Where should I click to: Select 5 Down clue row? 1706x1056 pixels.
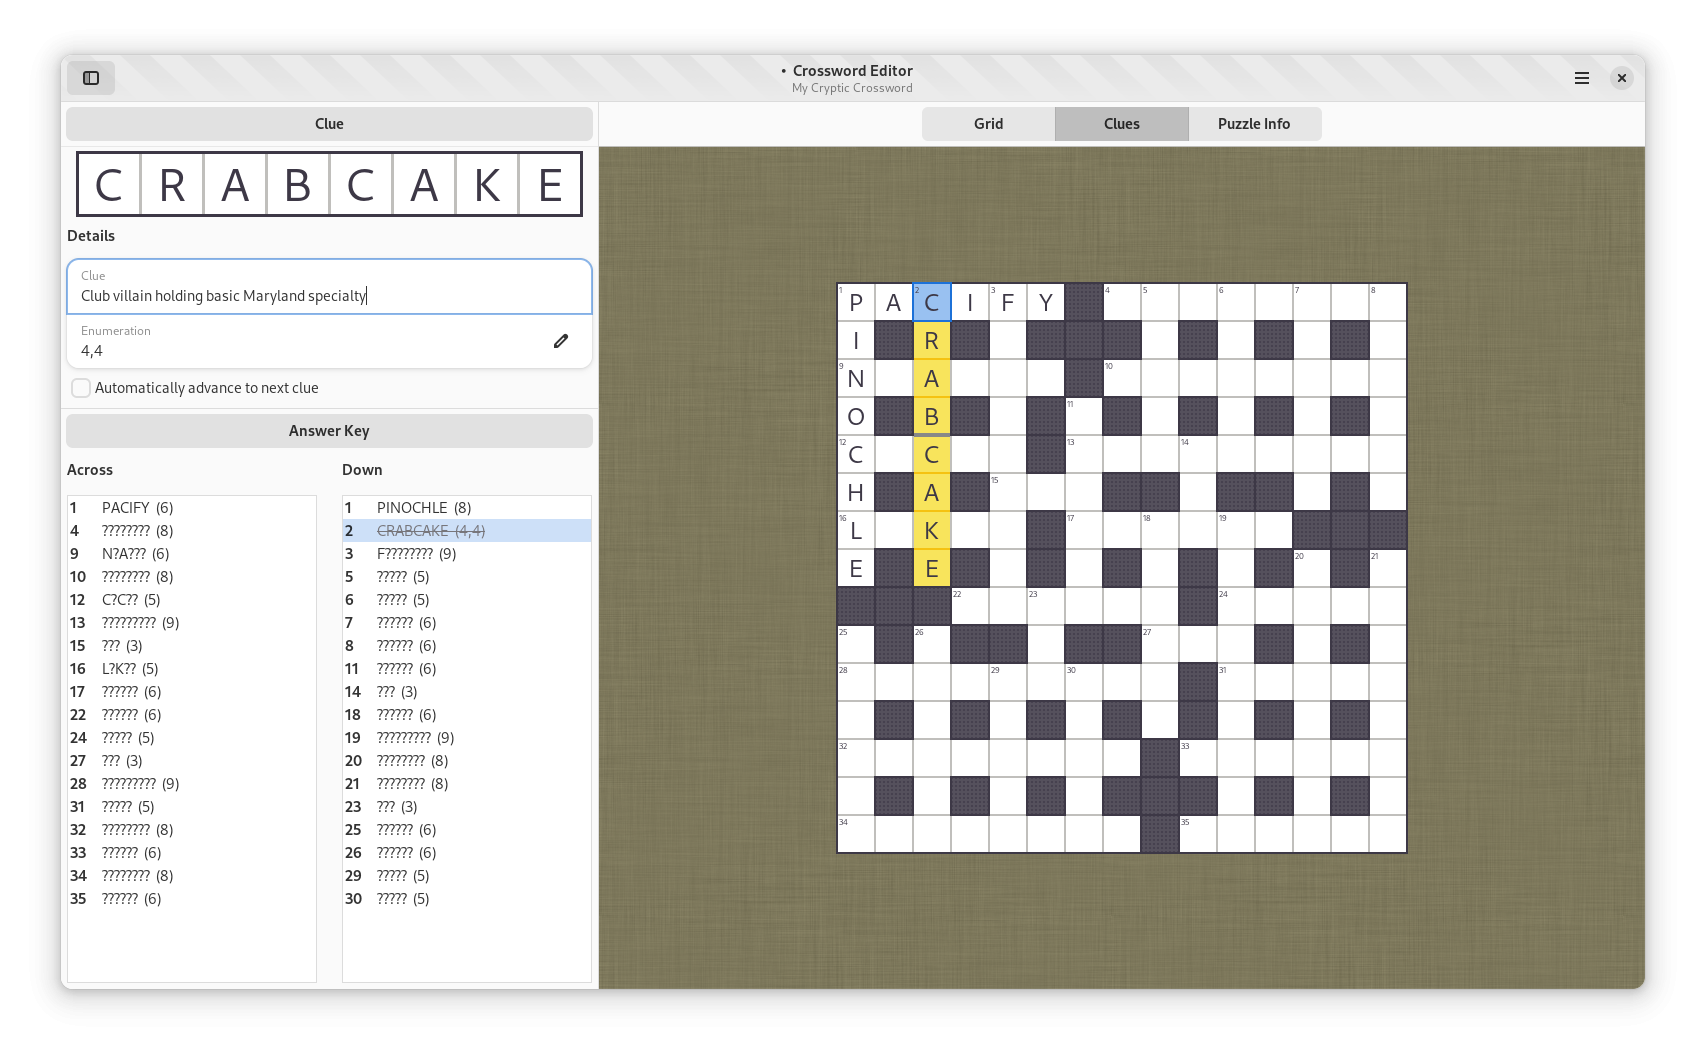tap(467, 577)
